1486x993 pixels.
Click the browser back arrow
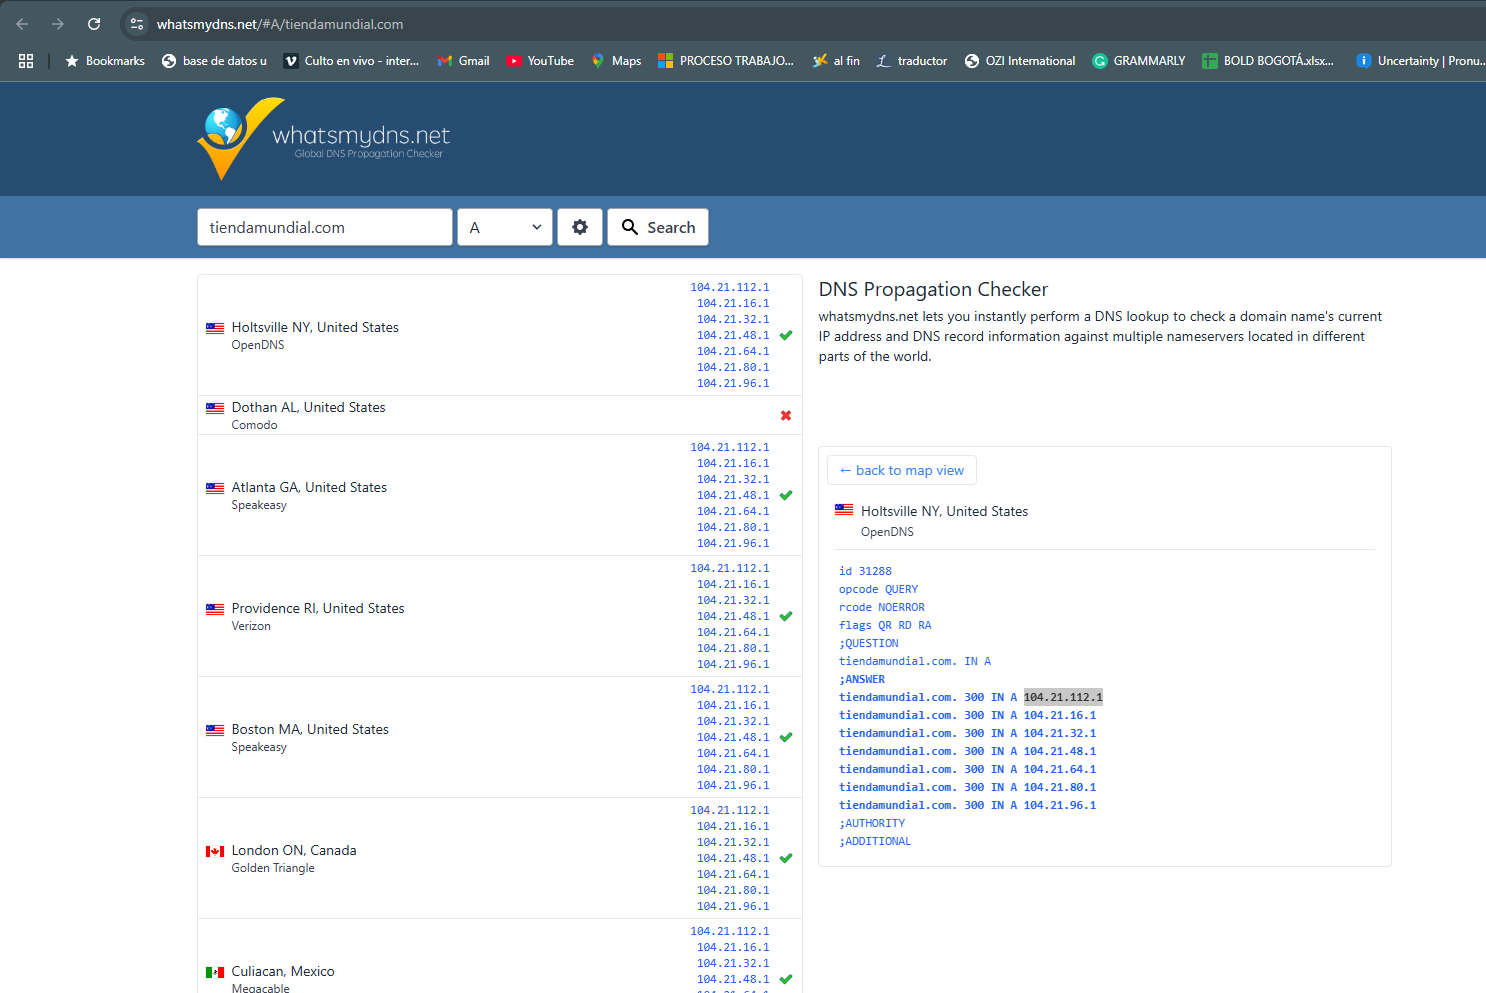[22, 24]
